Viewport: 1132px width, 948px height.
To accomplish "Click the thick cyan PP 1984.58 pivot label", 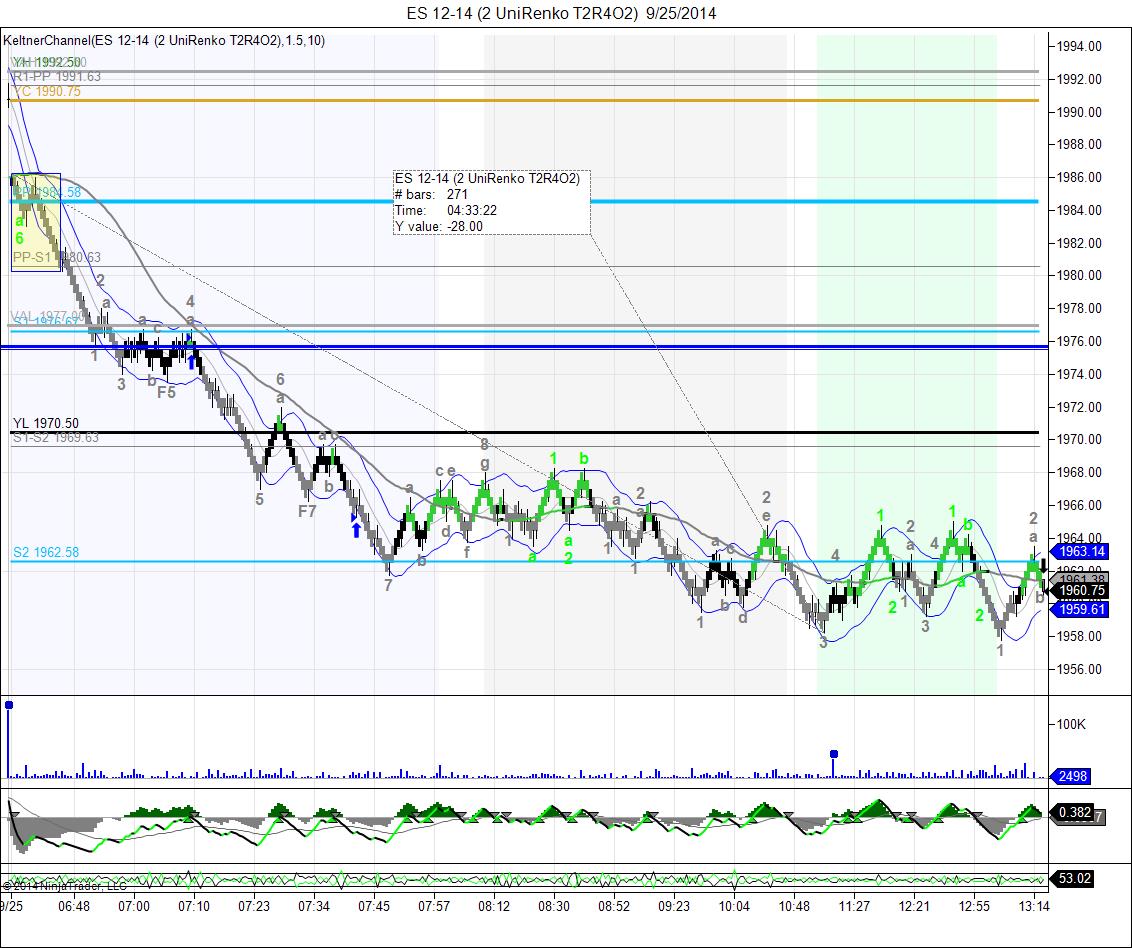I will [48, 192].
